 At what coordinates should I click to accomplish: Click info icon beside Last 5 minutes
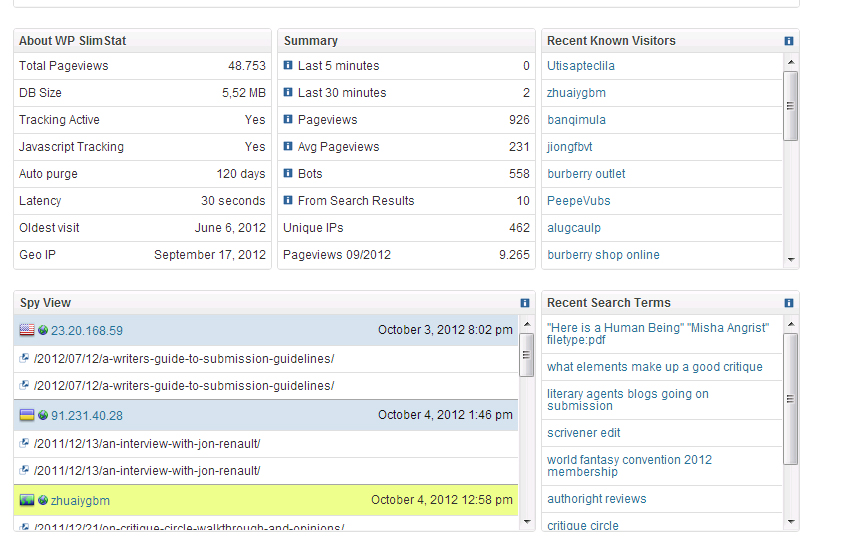(x=288, y=66)
